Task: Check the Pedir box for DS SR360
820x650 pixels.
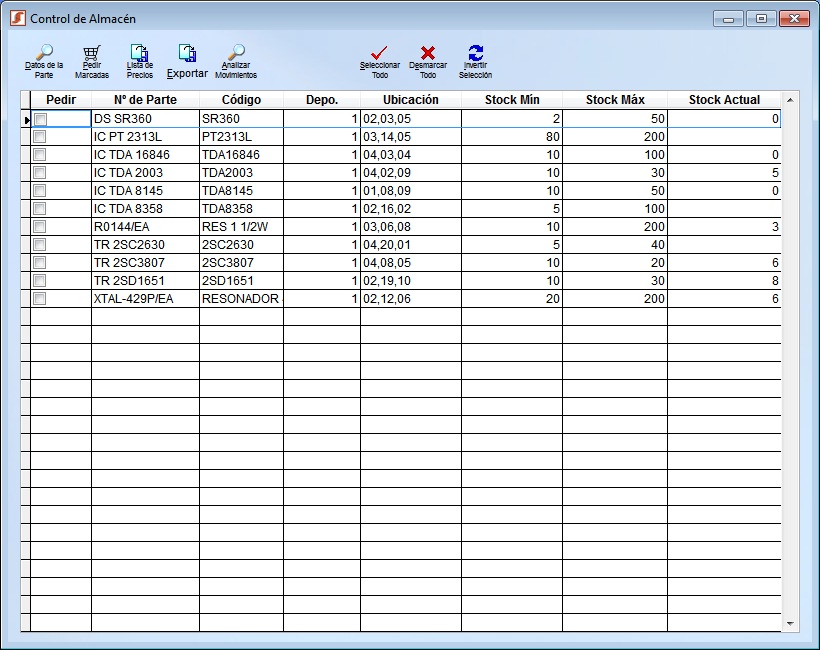Action: 38,118
